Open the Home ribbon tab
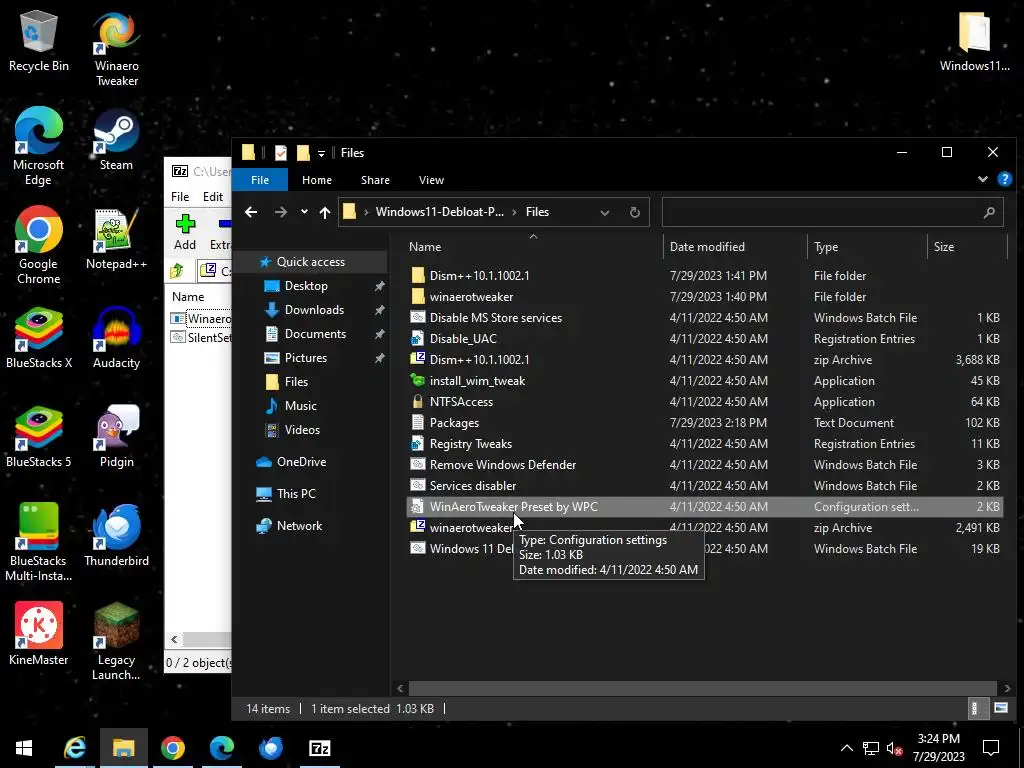 pyautogui.click(x=317, y=180)
